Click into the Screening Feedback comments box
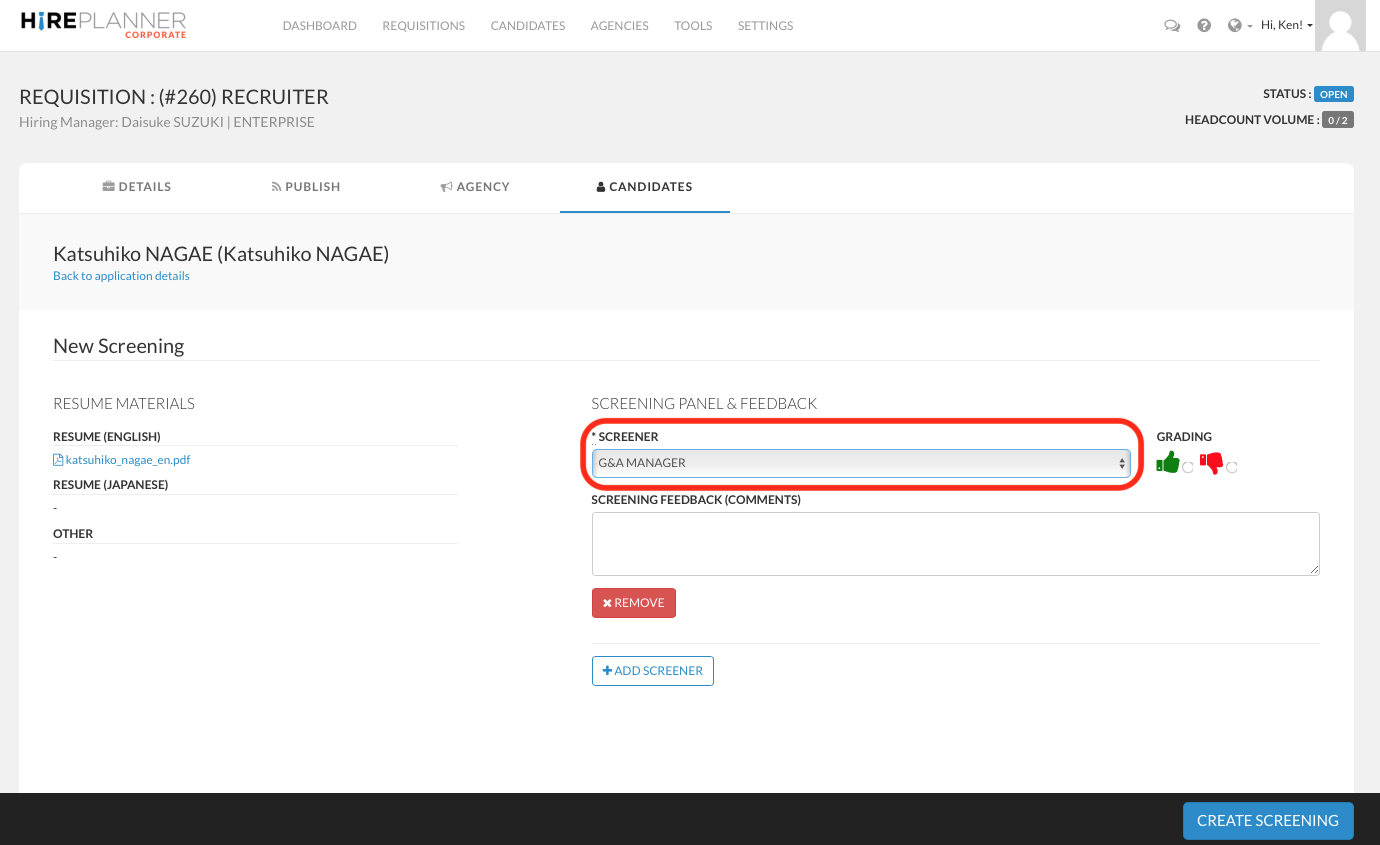Screen dimensions: 1380x845 955,544
